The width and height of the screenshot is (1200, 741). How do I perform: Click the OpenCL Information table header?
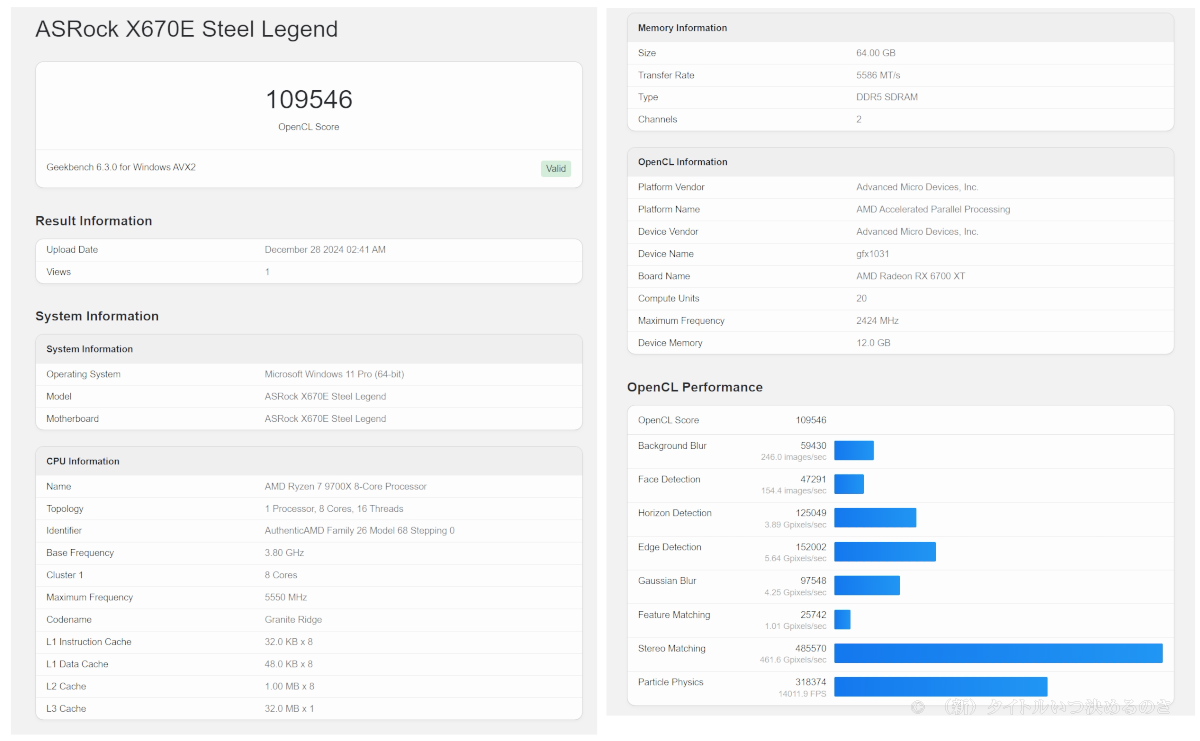[x=900, y=162]
